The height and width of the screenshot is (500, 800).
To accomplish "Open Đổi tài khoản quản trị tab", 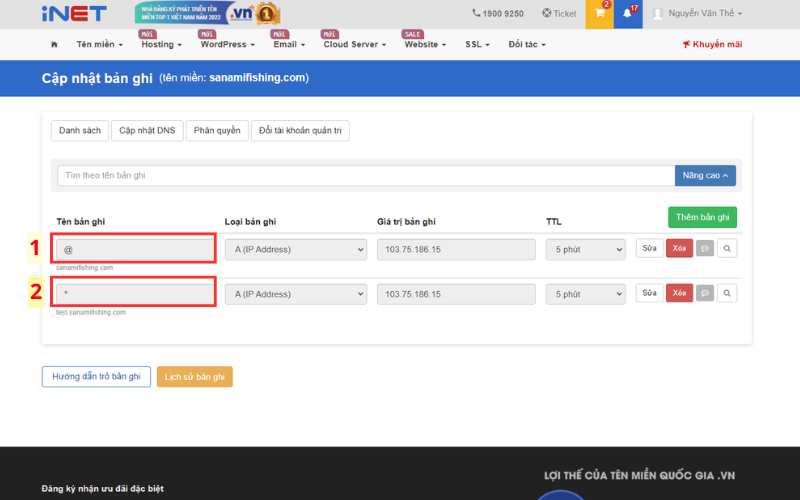I will [300, 131].
